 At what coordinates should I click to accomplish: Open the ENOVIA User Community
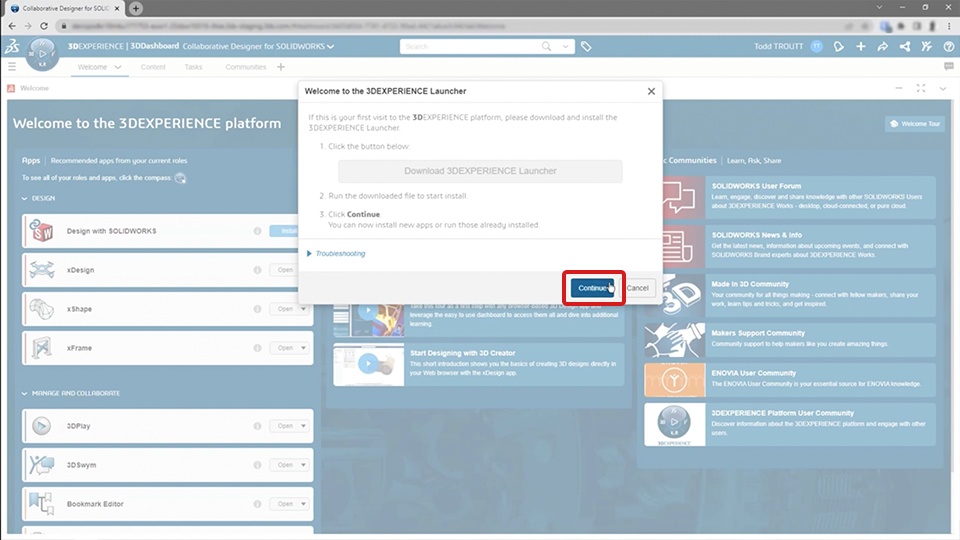(x=789, y=380)
